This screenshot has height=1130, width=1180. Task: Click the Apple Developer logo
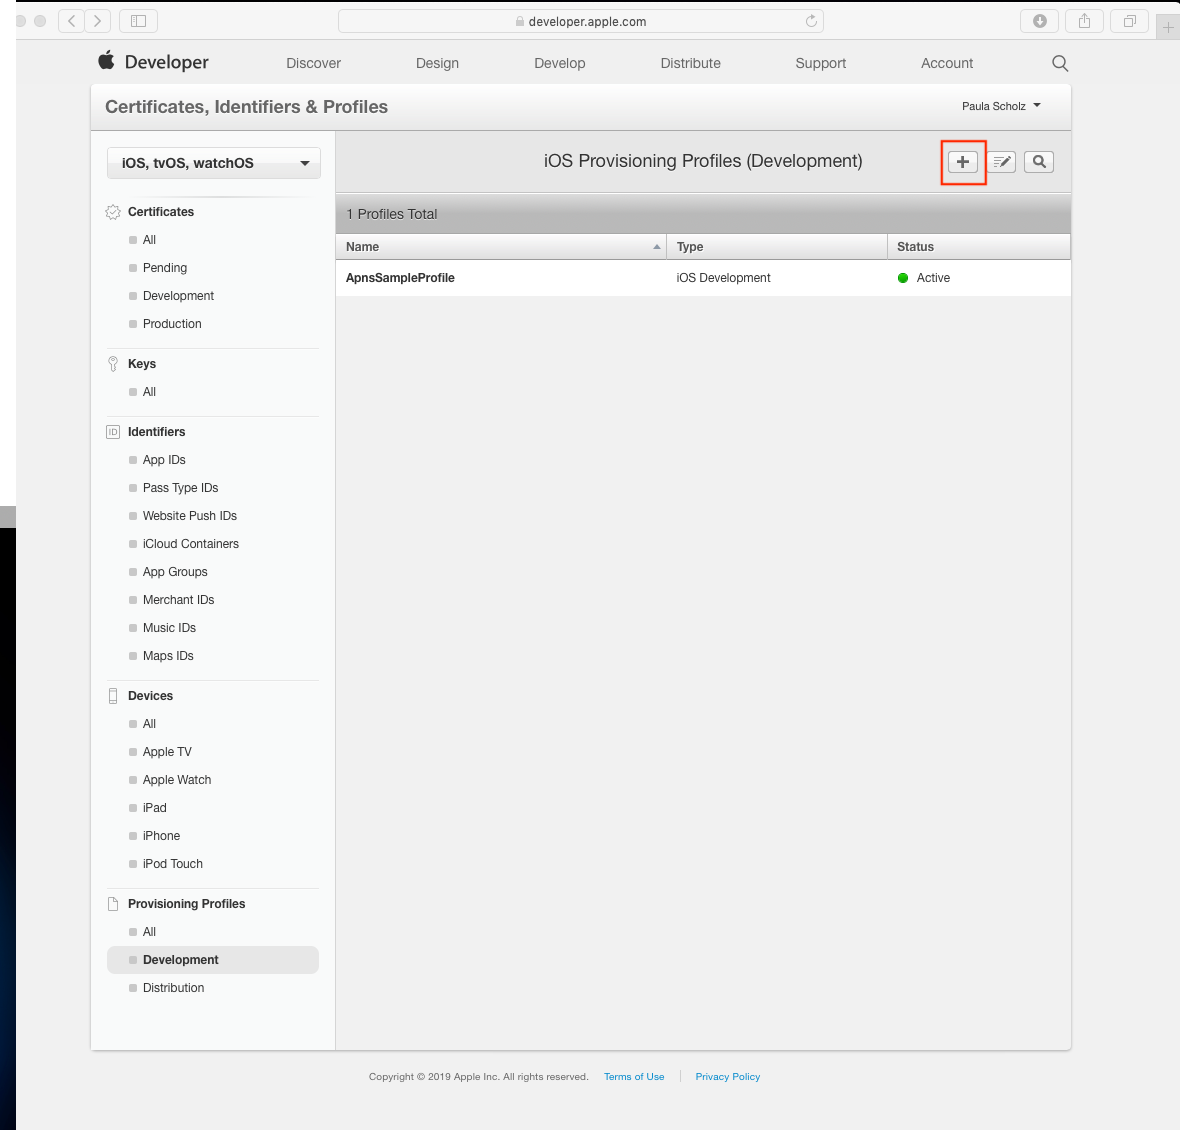click(154, 62)
